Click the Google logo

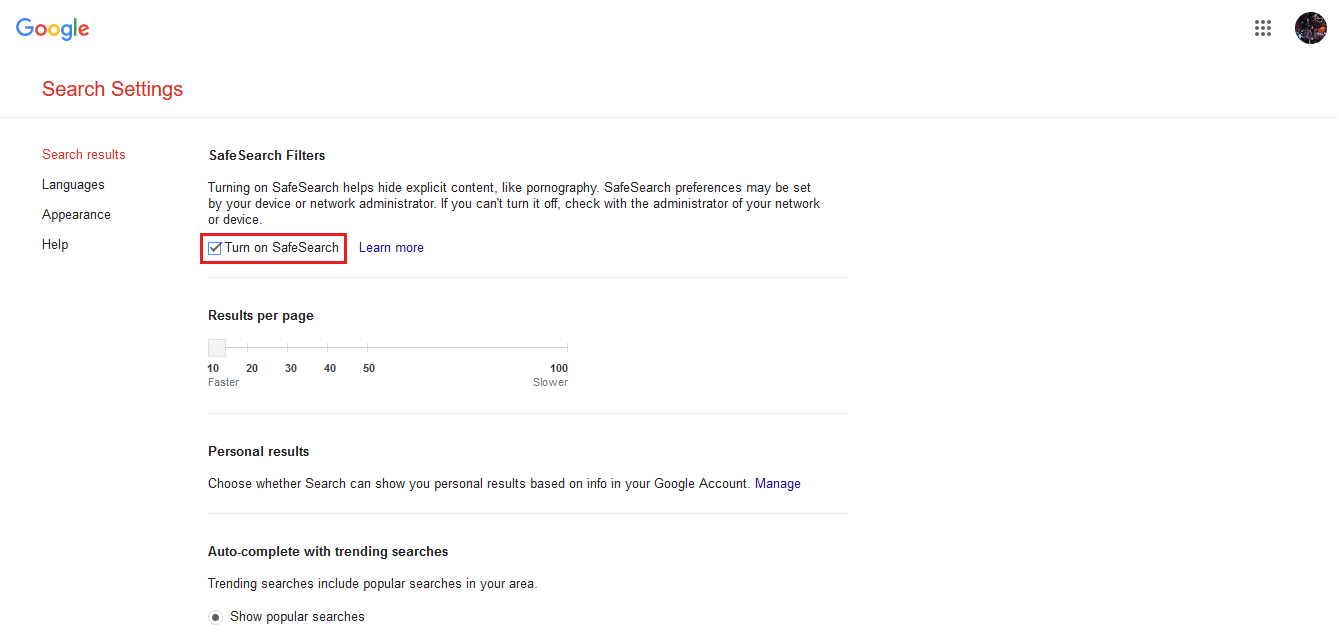tap(53, 29)
